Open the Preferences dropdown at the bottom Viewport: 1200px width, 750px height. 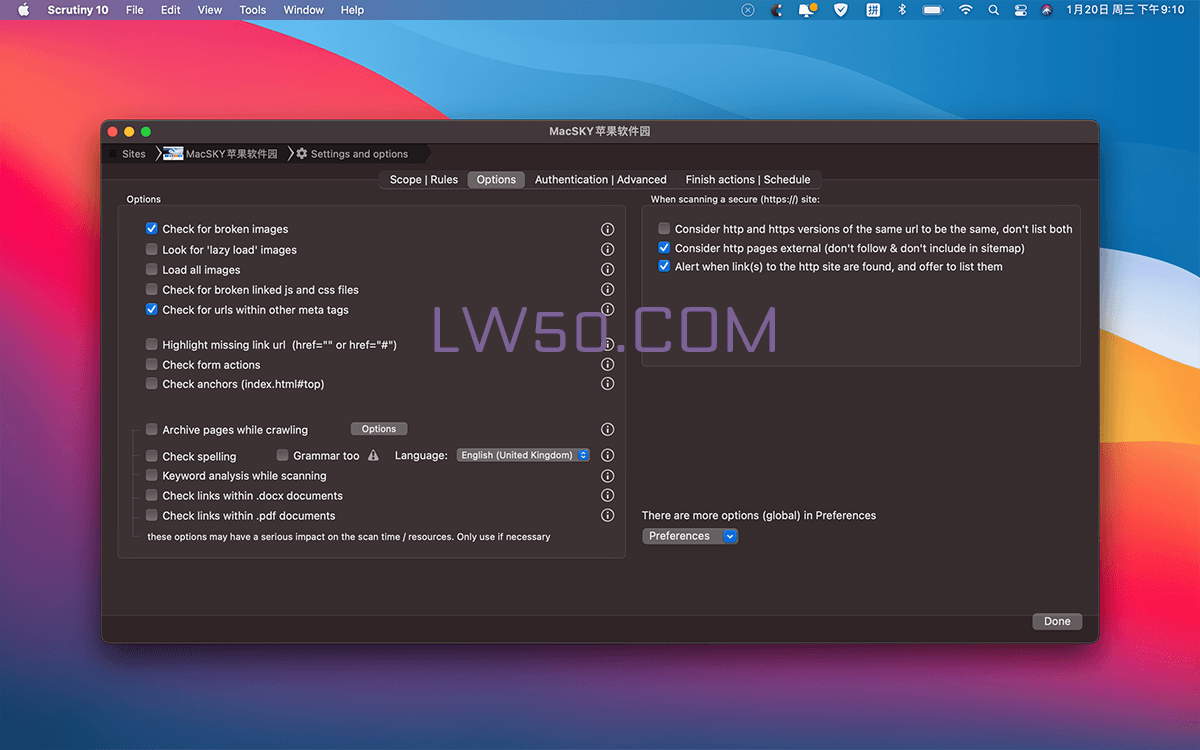point(690,536)
